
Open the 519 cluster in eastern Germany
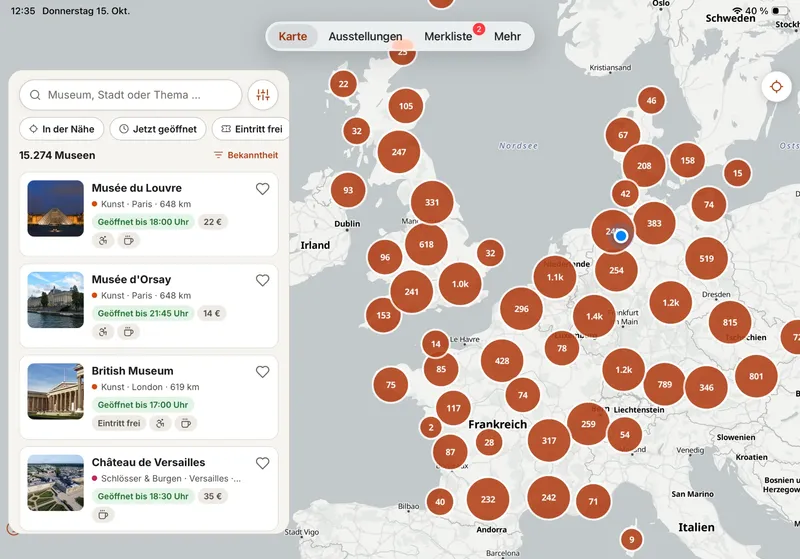coord(707,259)
